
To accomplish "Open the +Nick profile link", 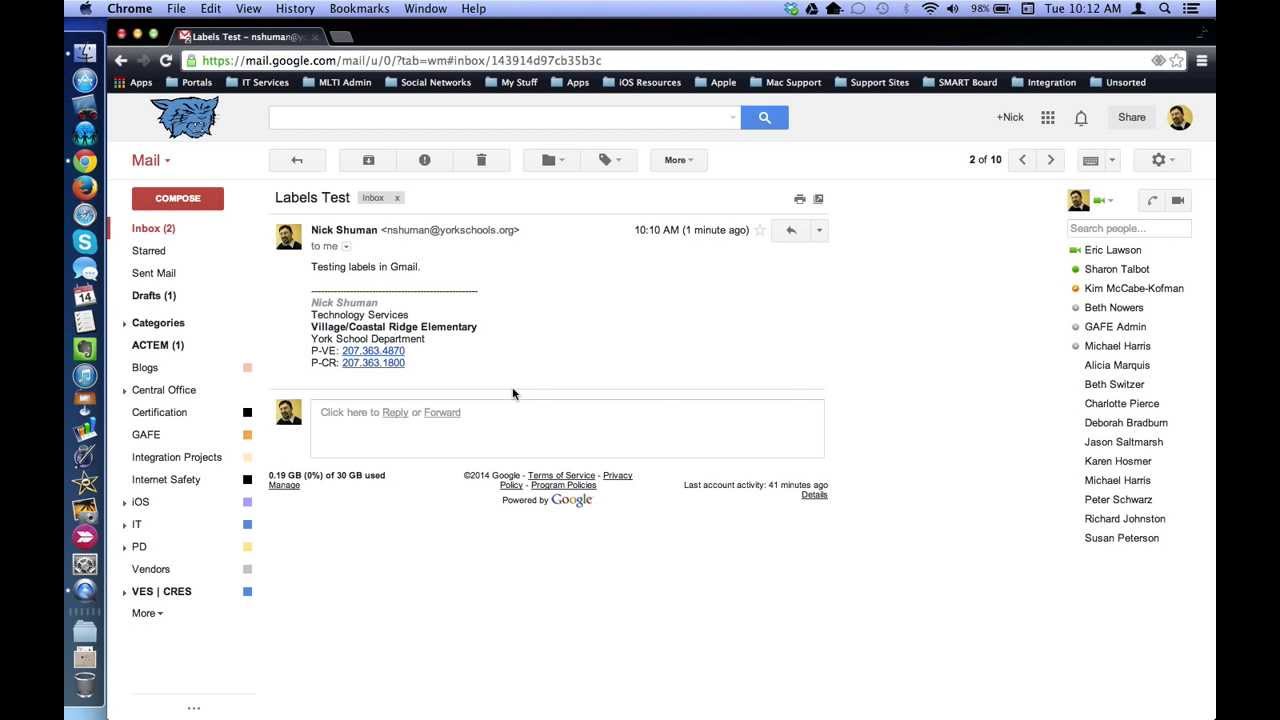I will [x=1010, y=117].
